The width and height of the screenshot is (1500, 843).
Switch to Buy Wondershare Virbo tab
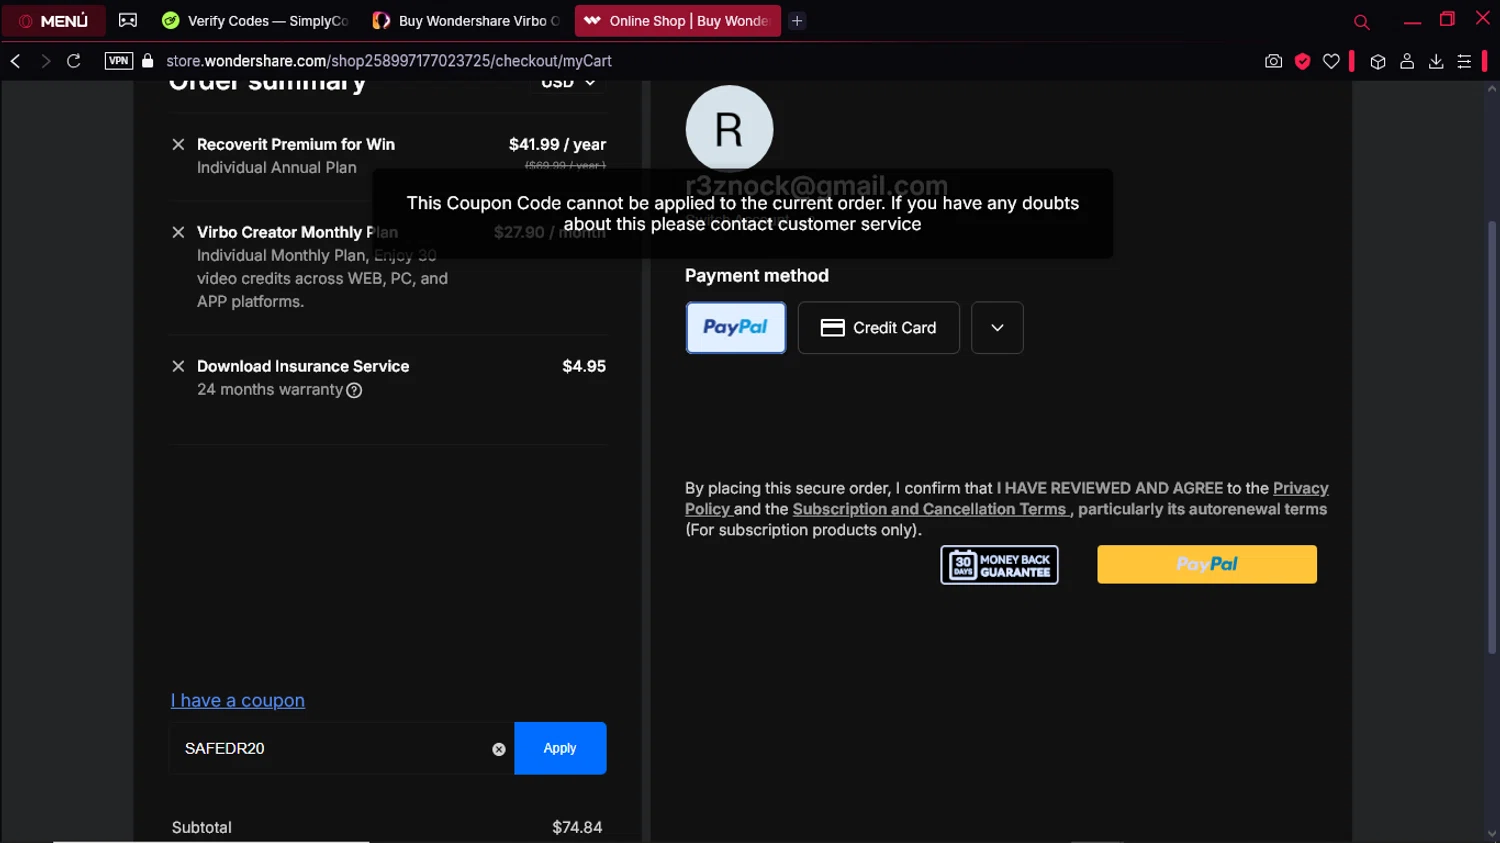(465, 20)
